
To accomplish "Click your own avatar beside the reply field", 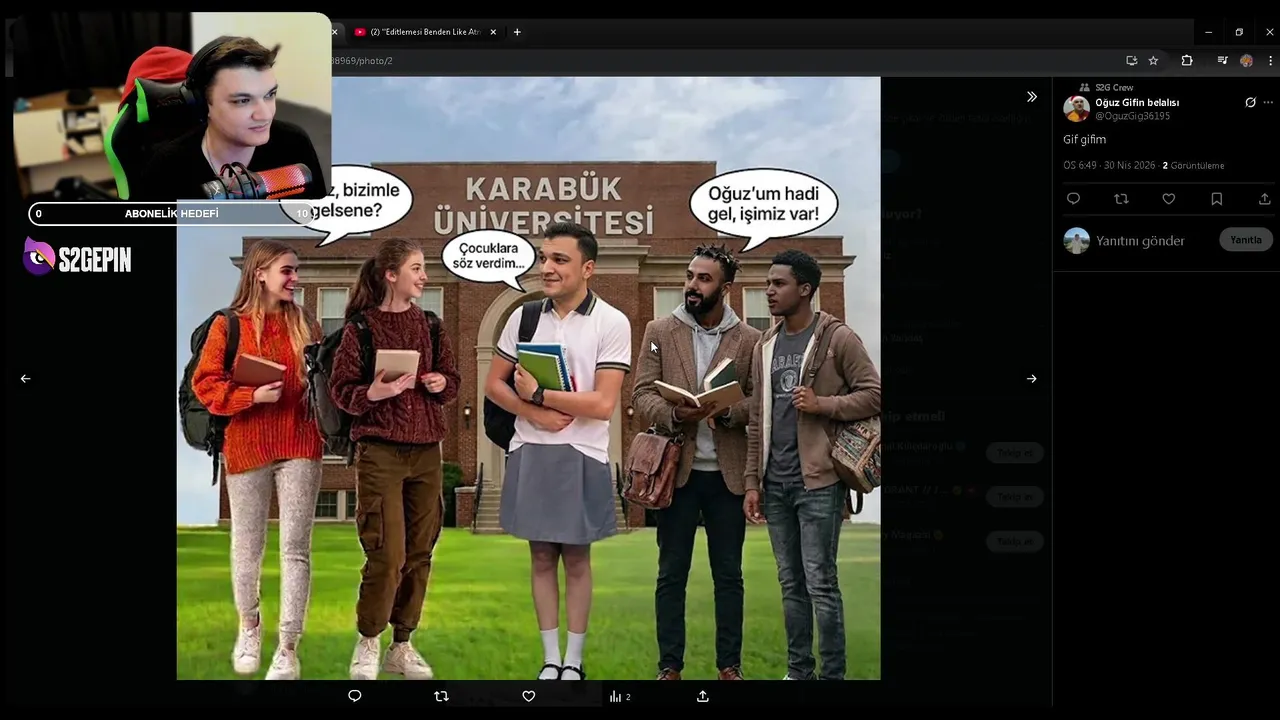I will click(1076, 240).
